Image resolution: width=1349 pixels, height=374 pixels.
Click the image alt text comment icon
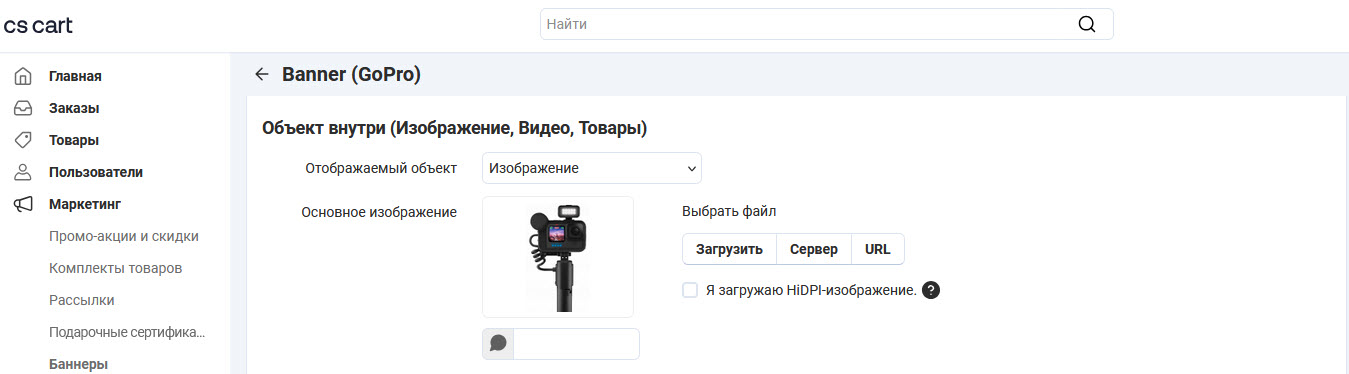point(498,344)
